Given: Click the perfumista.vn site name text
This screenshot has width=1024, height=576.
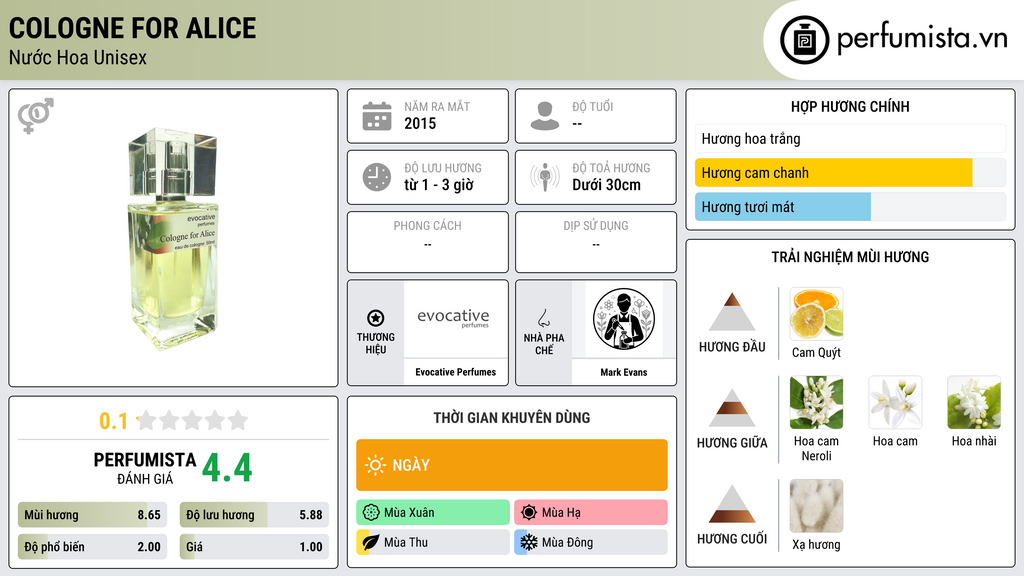Looking at the screenshot, I should click(x=922, y=39).
